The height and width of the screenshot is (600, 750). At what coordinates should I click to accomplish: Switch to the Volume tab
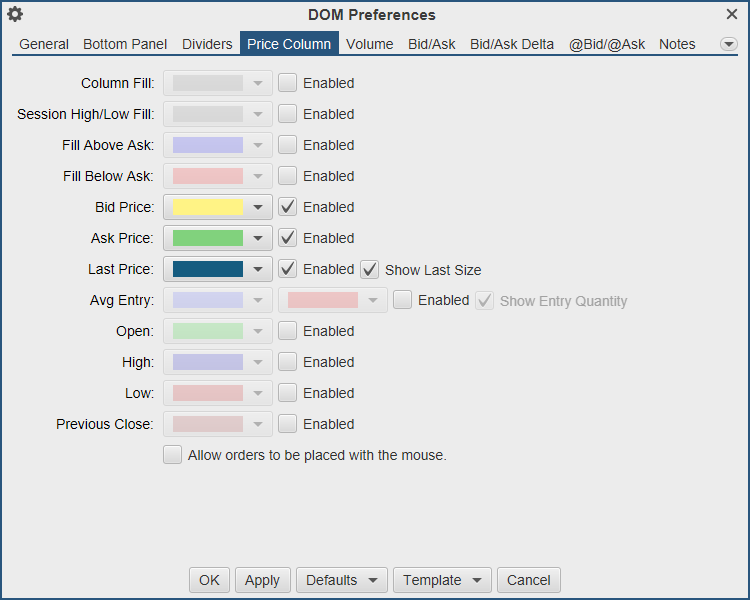[x=370, y=44]
